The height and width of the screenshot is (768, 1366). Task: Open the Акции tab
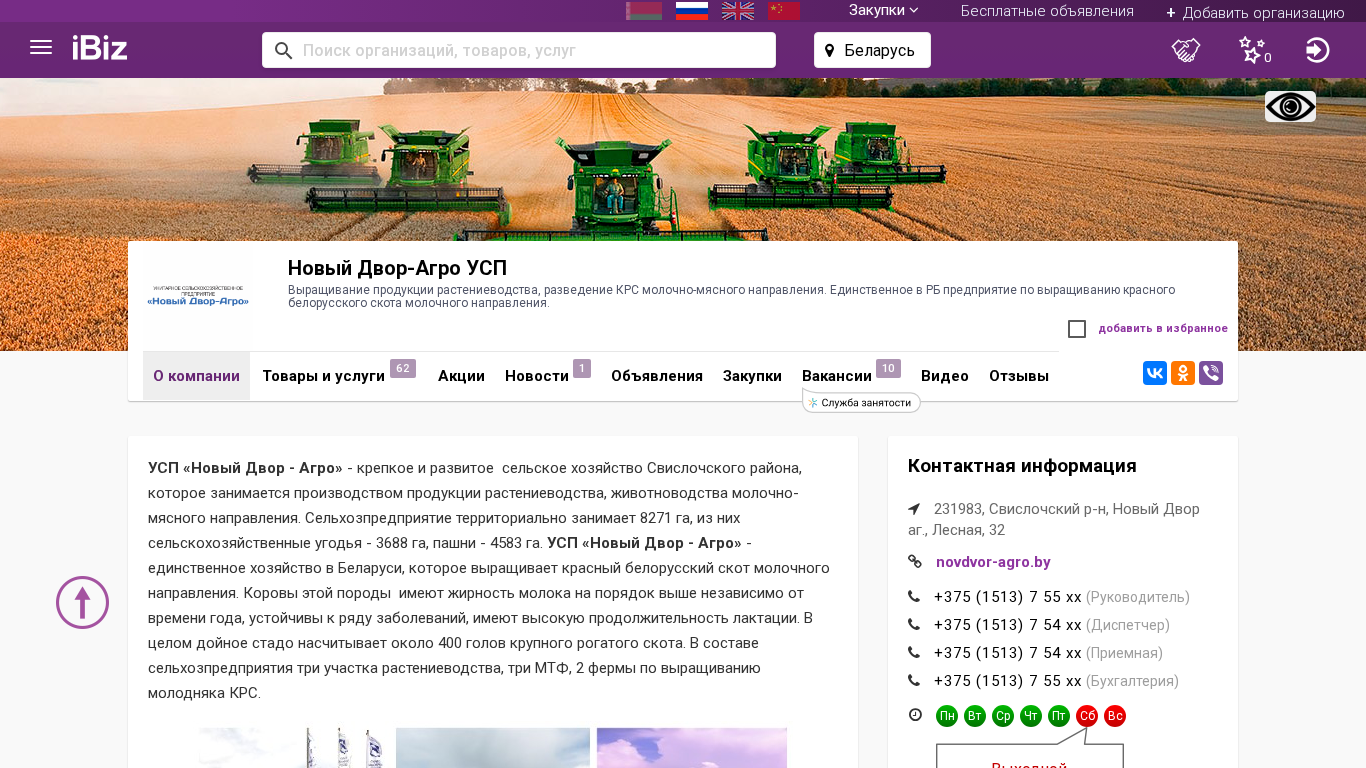pyautogui.click(x=461, y=376)
